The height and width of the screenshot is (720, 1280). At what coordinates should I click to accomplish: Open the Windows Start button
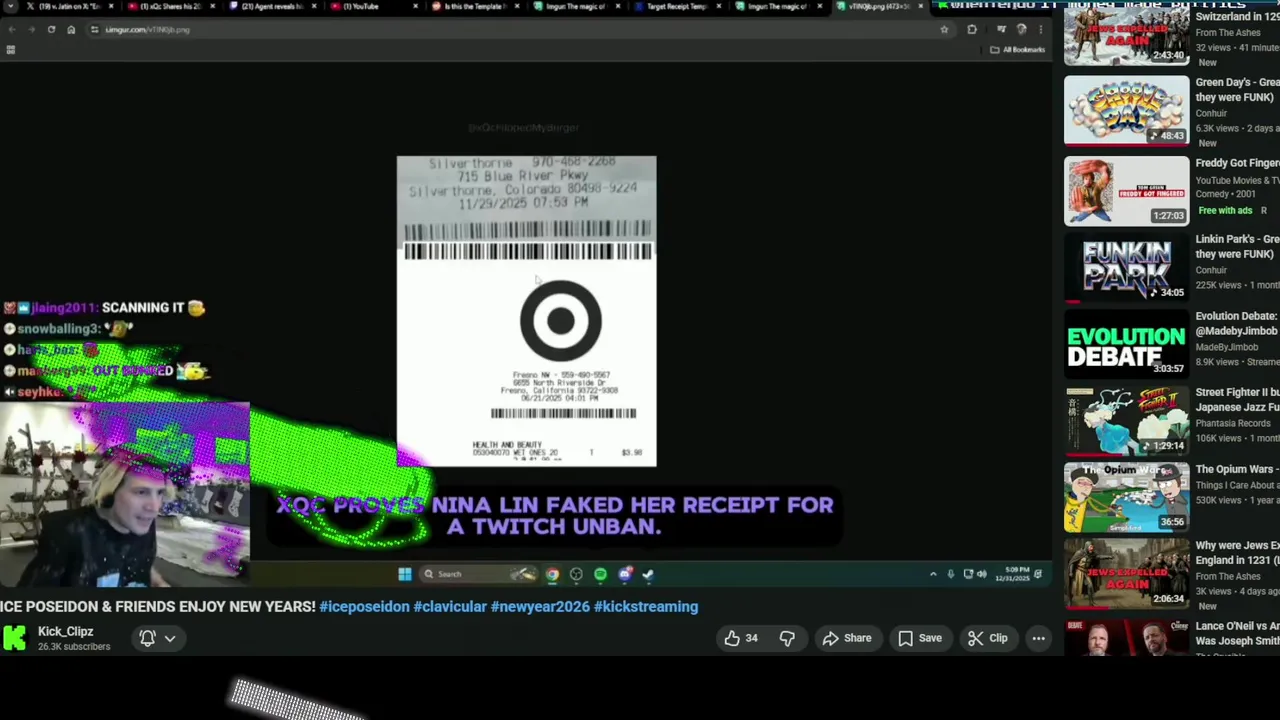tap(404, 574)
